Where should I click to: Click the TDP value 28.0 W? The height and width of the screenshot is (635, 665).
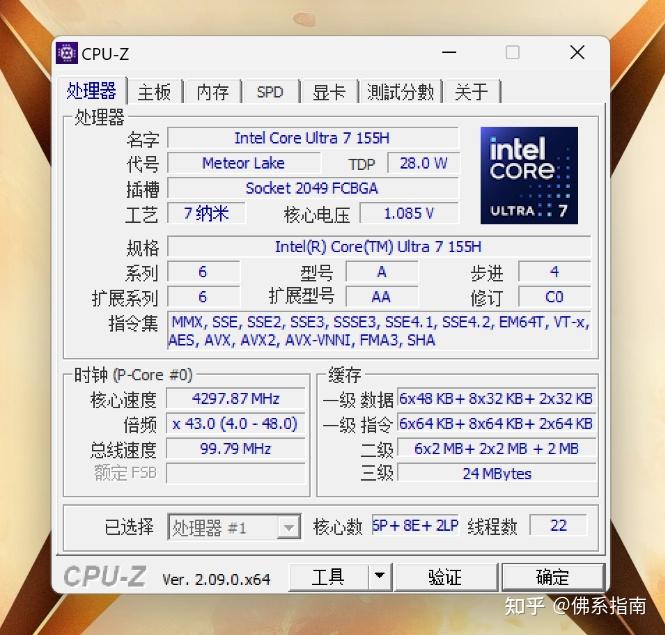pyautogui.click(x=423, y=163)
